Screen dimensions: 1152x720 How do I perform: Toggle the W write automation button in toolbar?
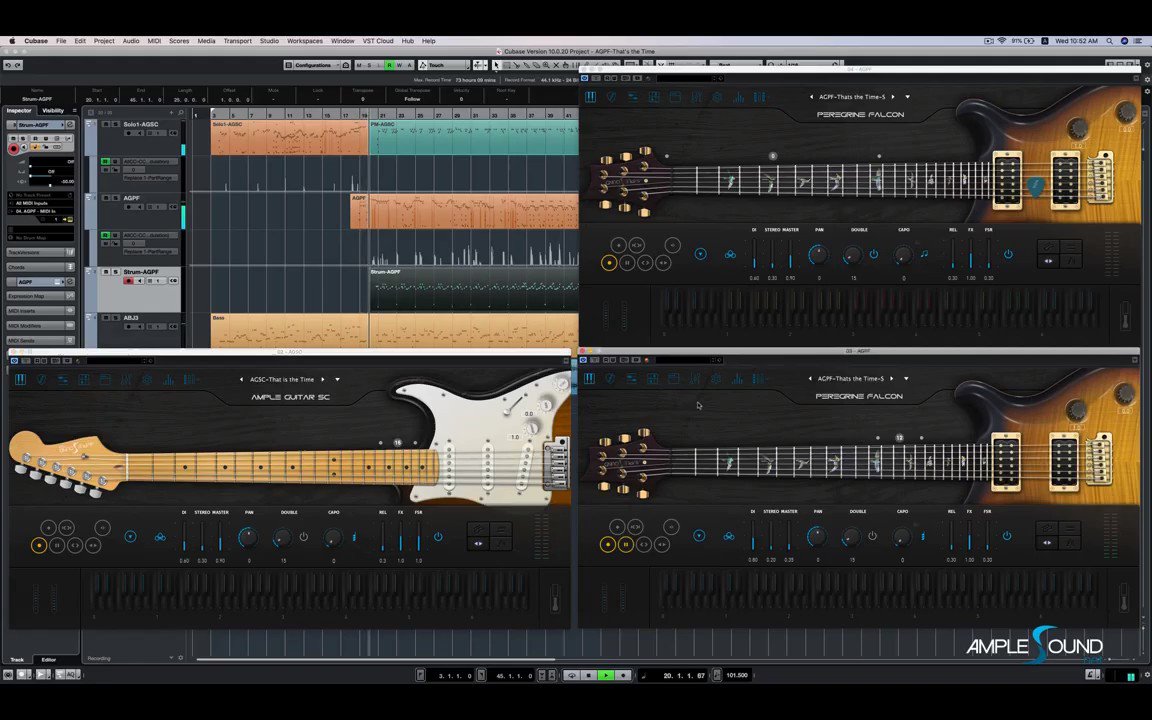point(400,65)
